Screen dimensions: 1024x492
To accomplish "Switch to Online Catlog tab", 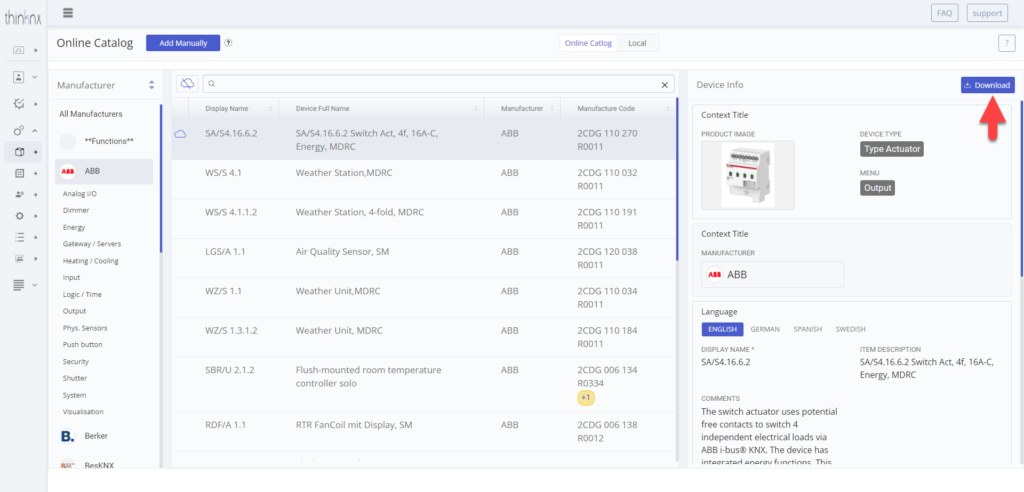I will [588, 43].
